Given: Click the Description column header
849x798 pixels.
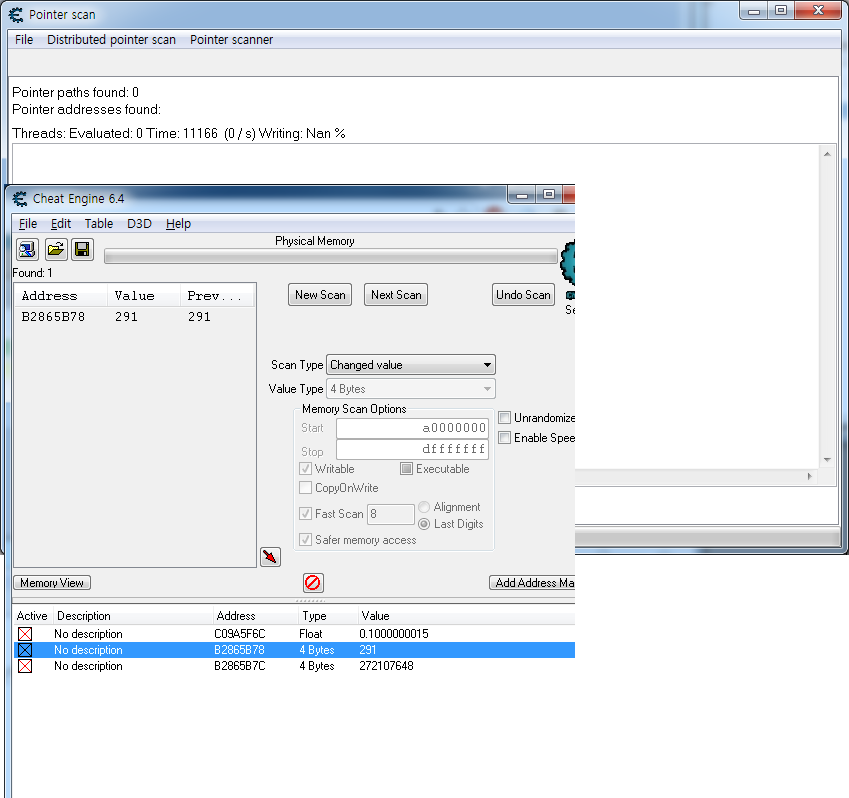Looking at the screenshot, I should (x=133, y=616).
